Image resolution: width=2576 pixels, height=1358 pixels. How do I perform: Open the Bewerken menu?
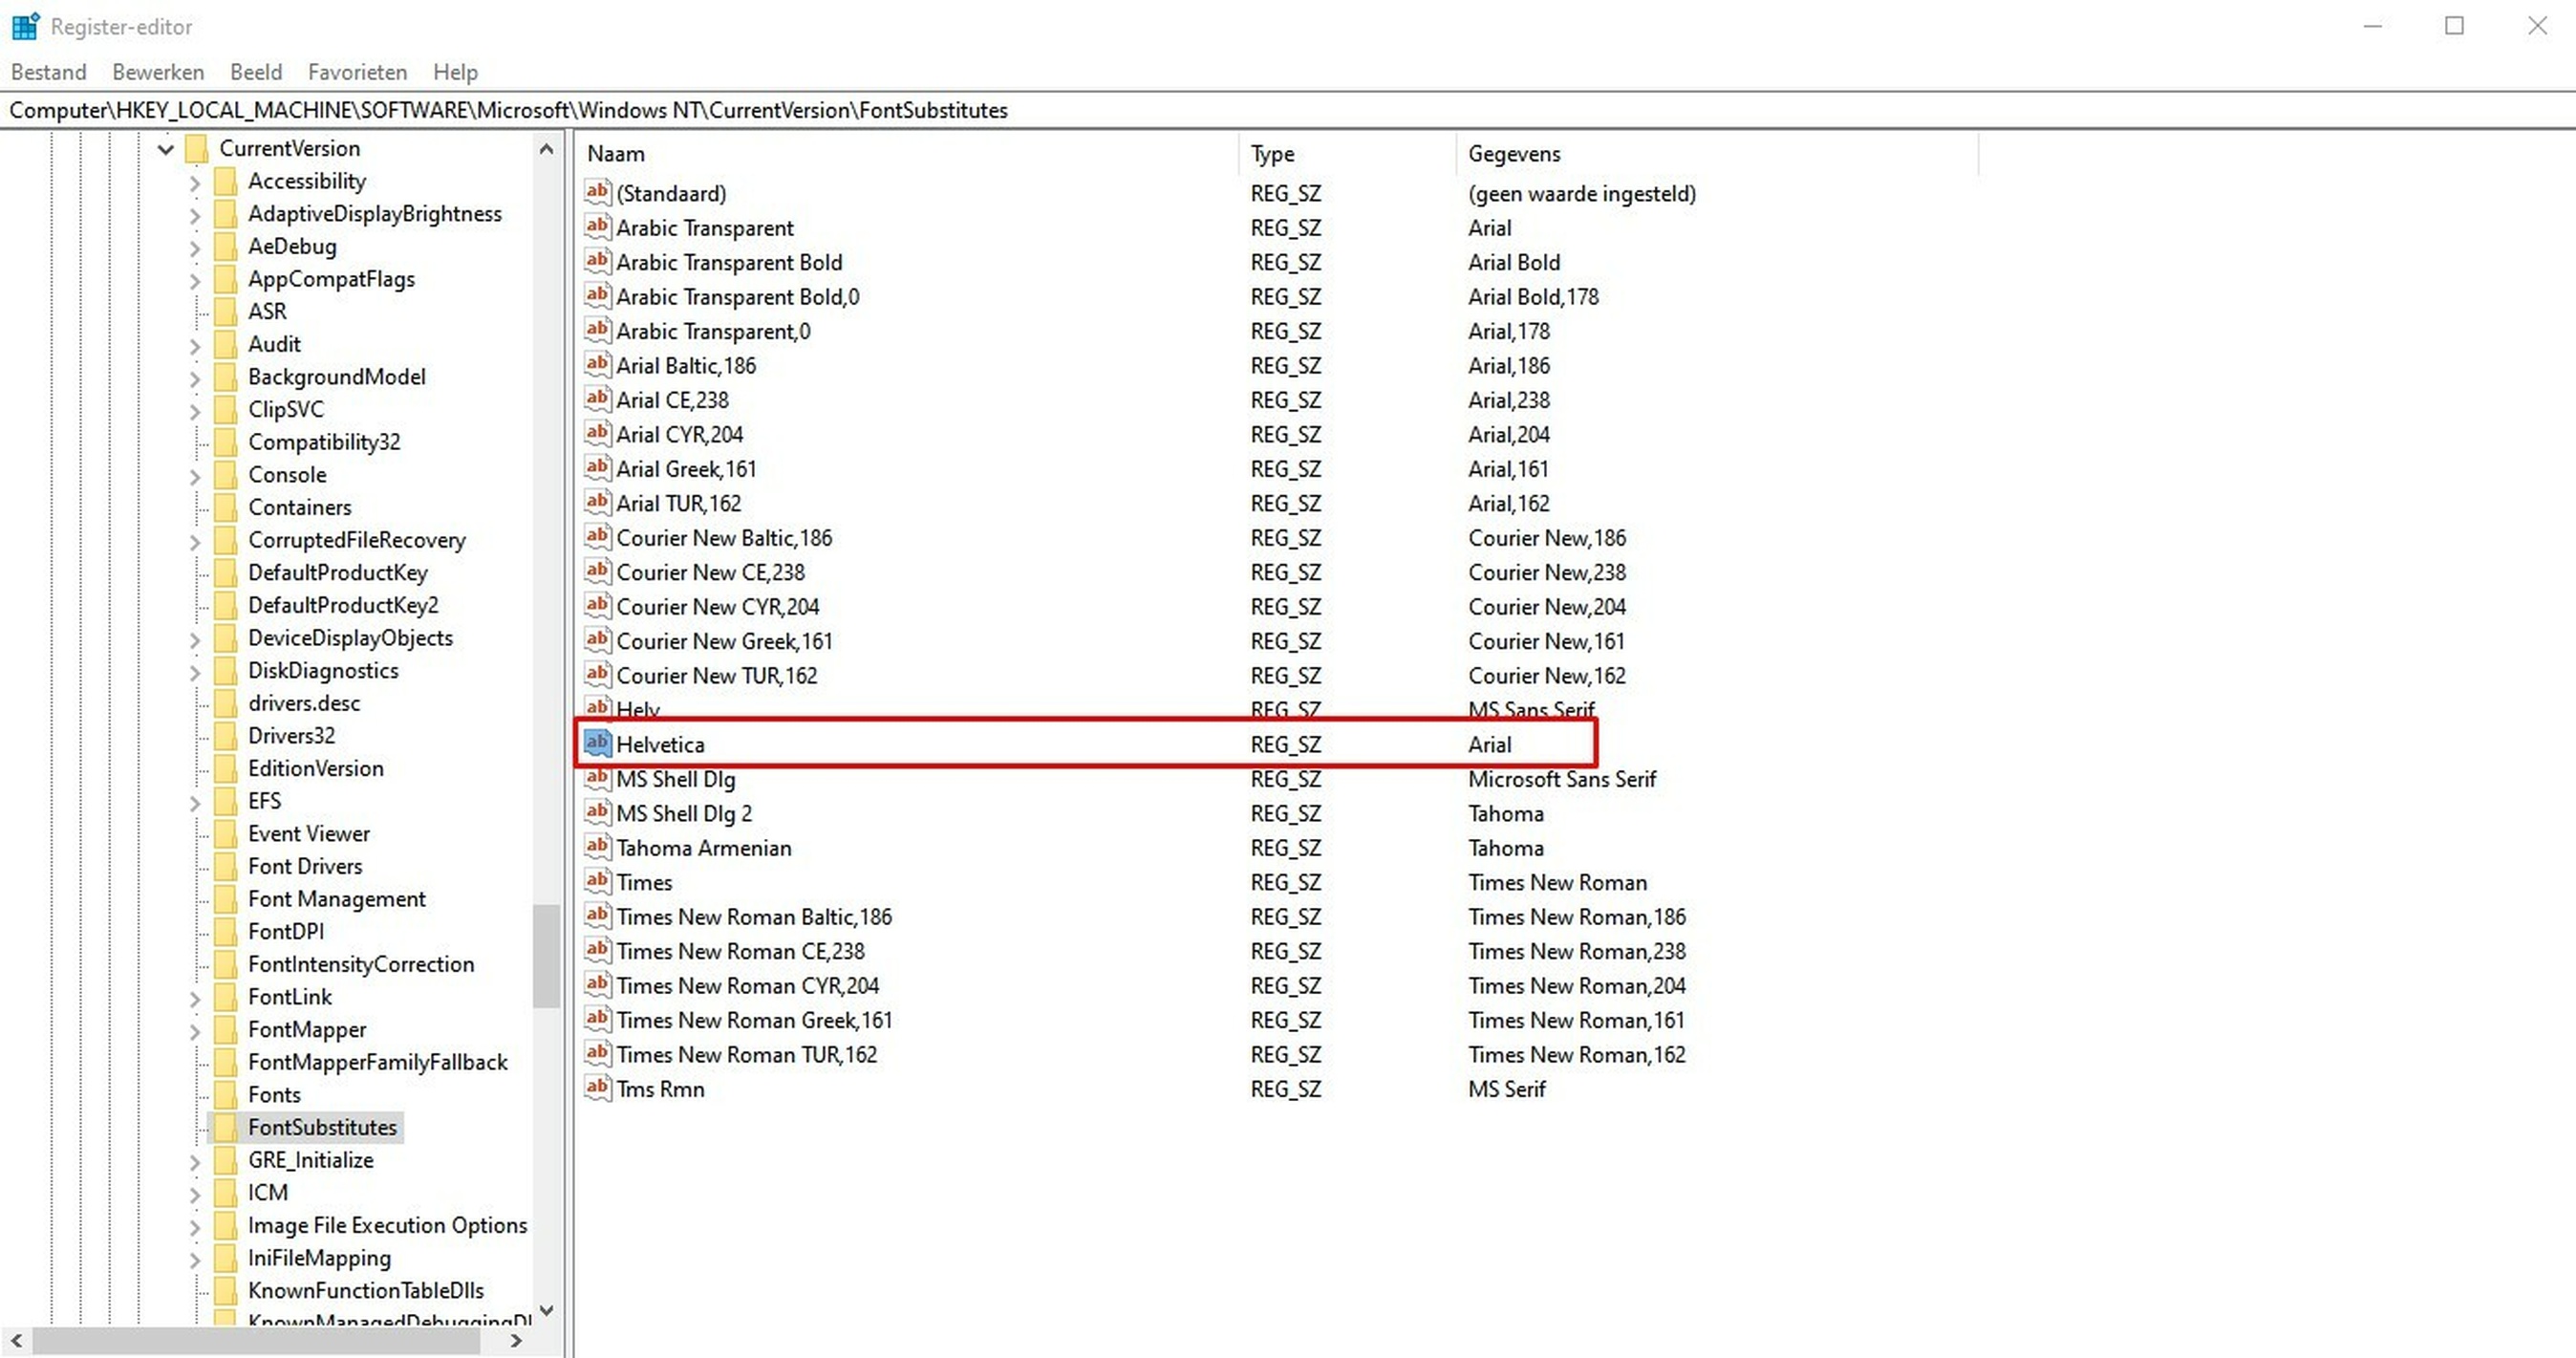tap(157, 71)
